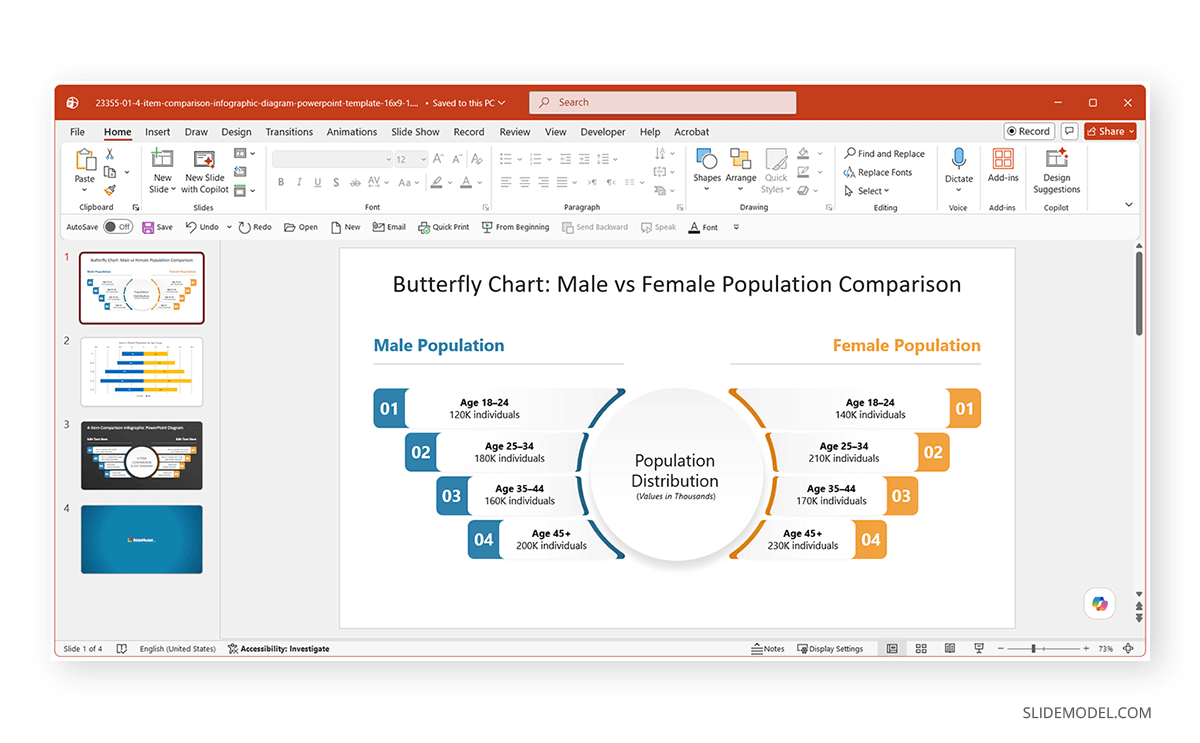This screenshot has height=743, width=1200.
Task: Click Replace Fonts
Action: pos(878,172)
